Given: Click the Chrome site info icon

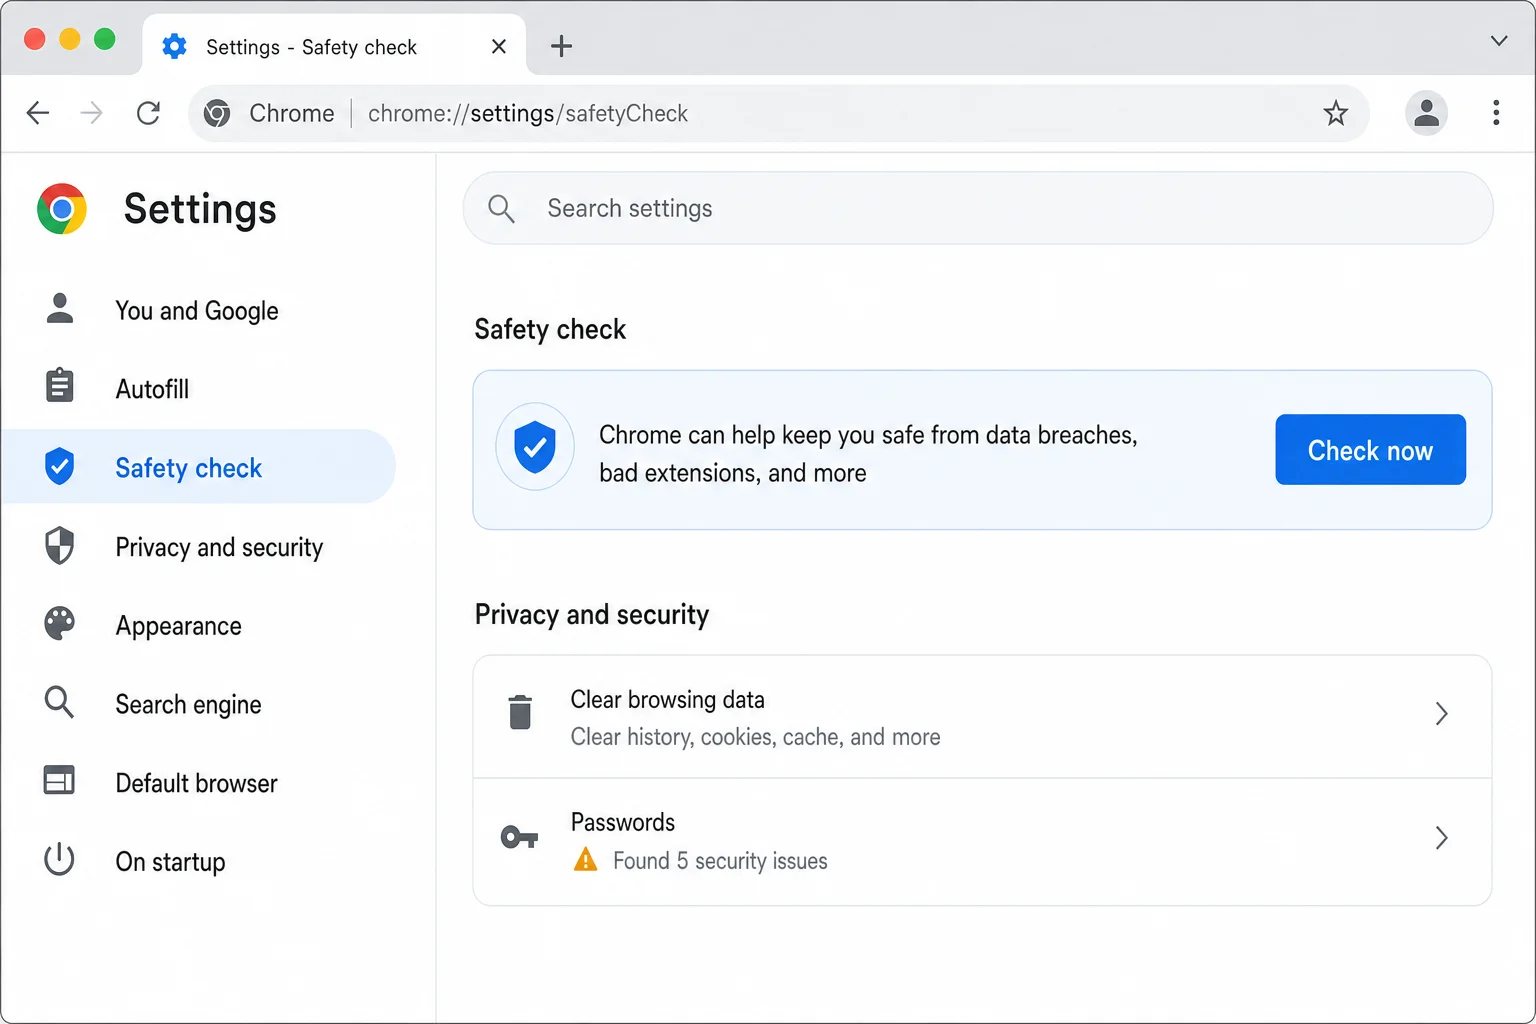Looking at the screenshot, I should coord(217,114).
